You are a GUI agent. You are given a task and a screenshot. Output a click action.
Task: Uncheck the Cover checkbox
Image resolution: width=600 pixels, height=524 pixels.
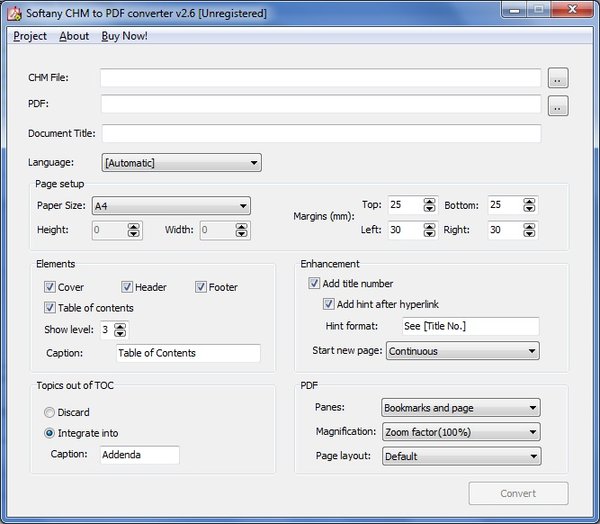coord(50,288)
